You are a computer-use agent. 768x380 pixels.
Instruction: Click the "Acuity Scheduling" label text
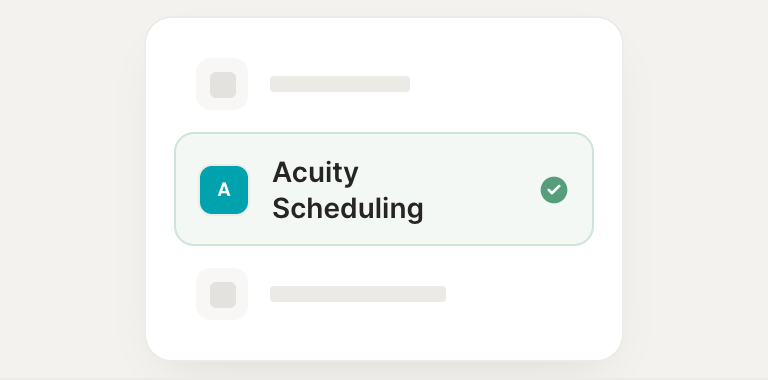(x=348, y=190)
